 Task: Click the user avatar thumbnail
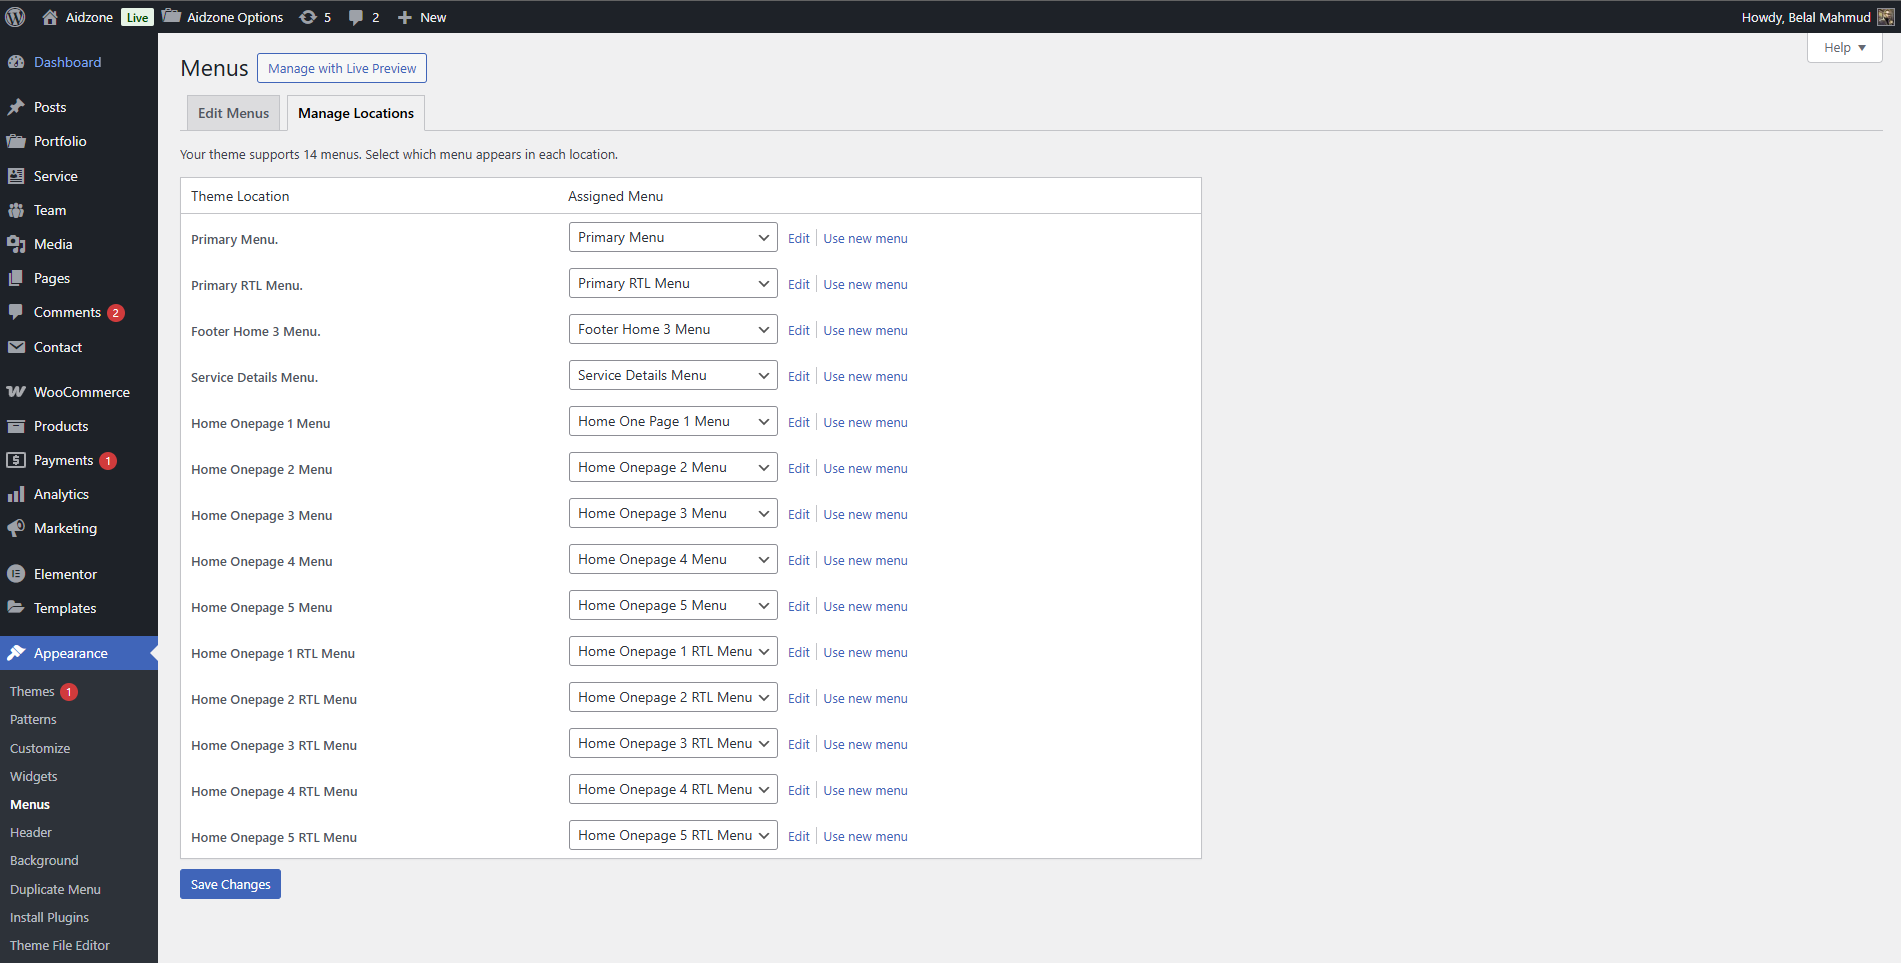(x=1885, y=17)
